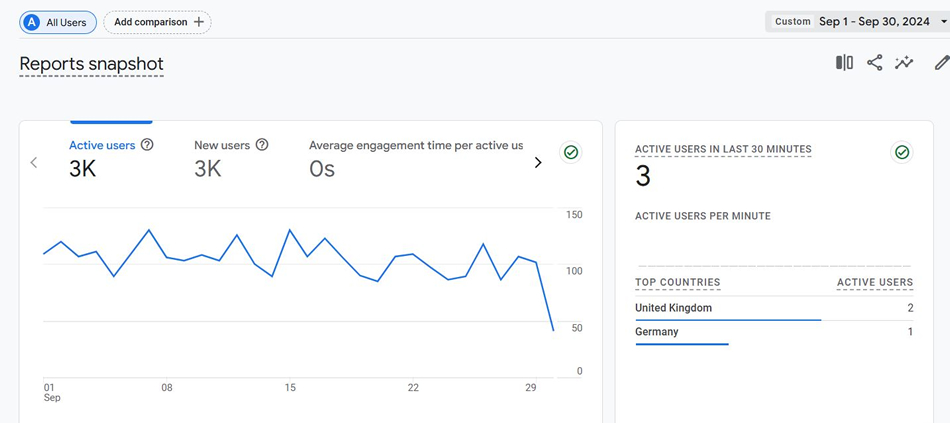Image resolution: width=950 pixels, height=423 pixels.
Task: Share this report icon
Action: tap(874, 62)
